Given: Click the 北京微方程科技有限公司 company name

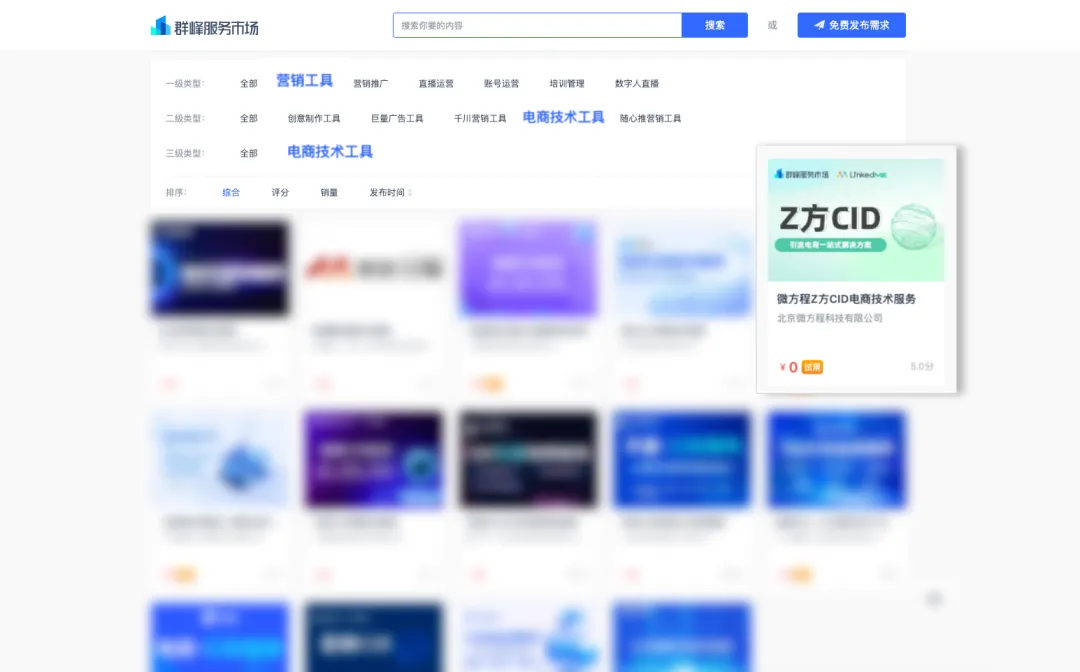Looking at the screenshot, I should click(830, 318).
